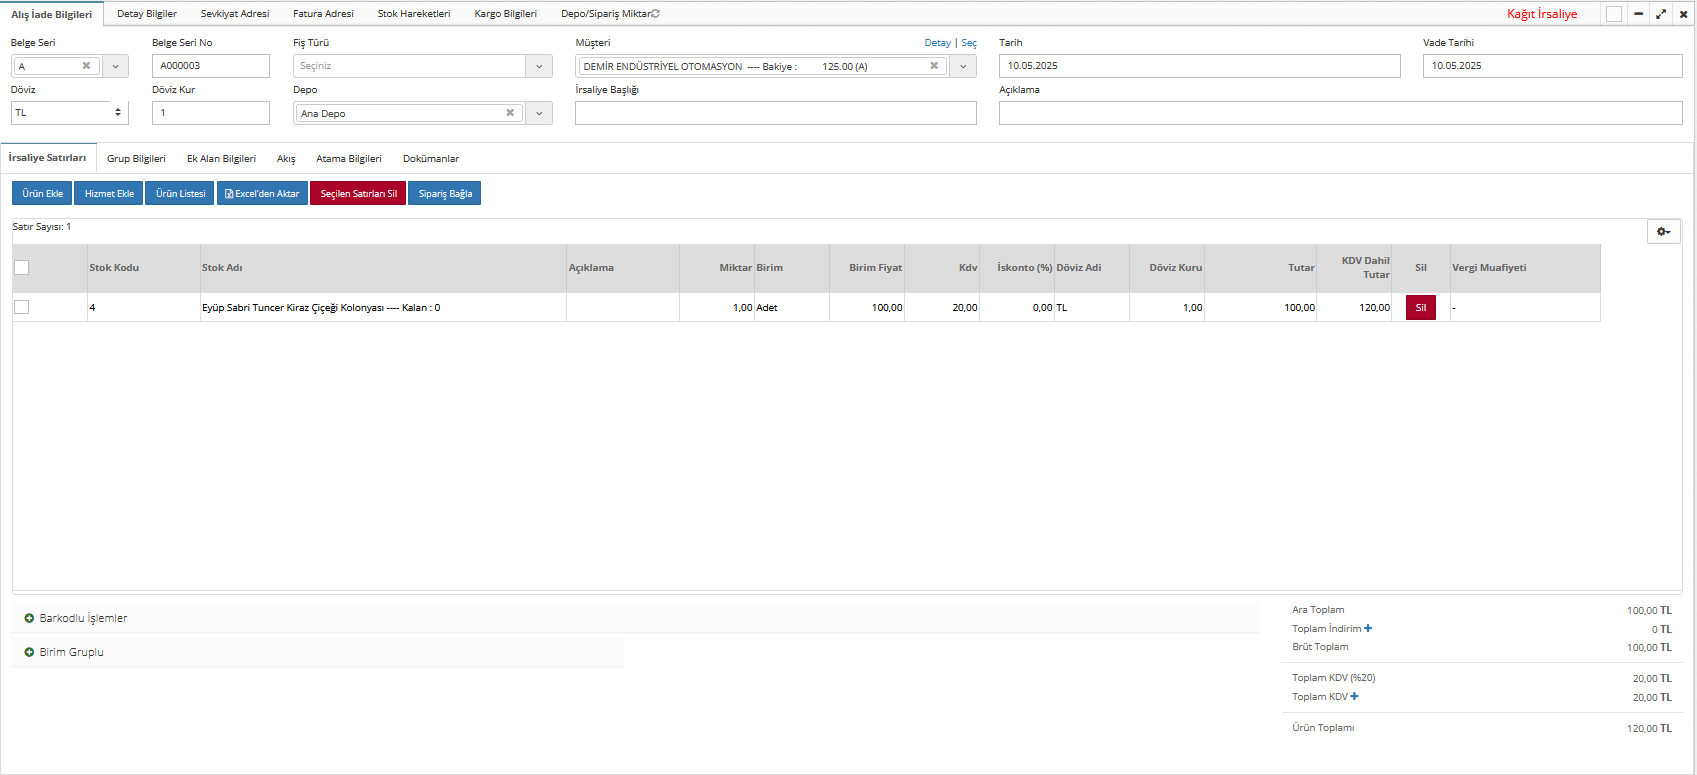Switch to the Stok Hareketleri tab
The height and width of the screenshot is (775, 1697).
414,14
